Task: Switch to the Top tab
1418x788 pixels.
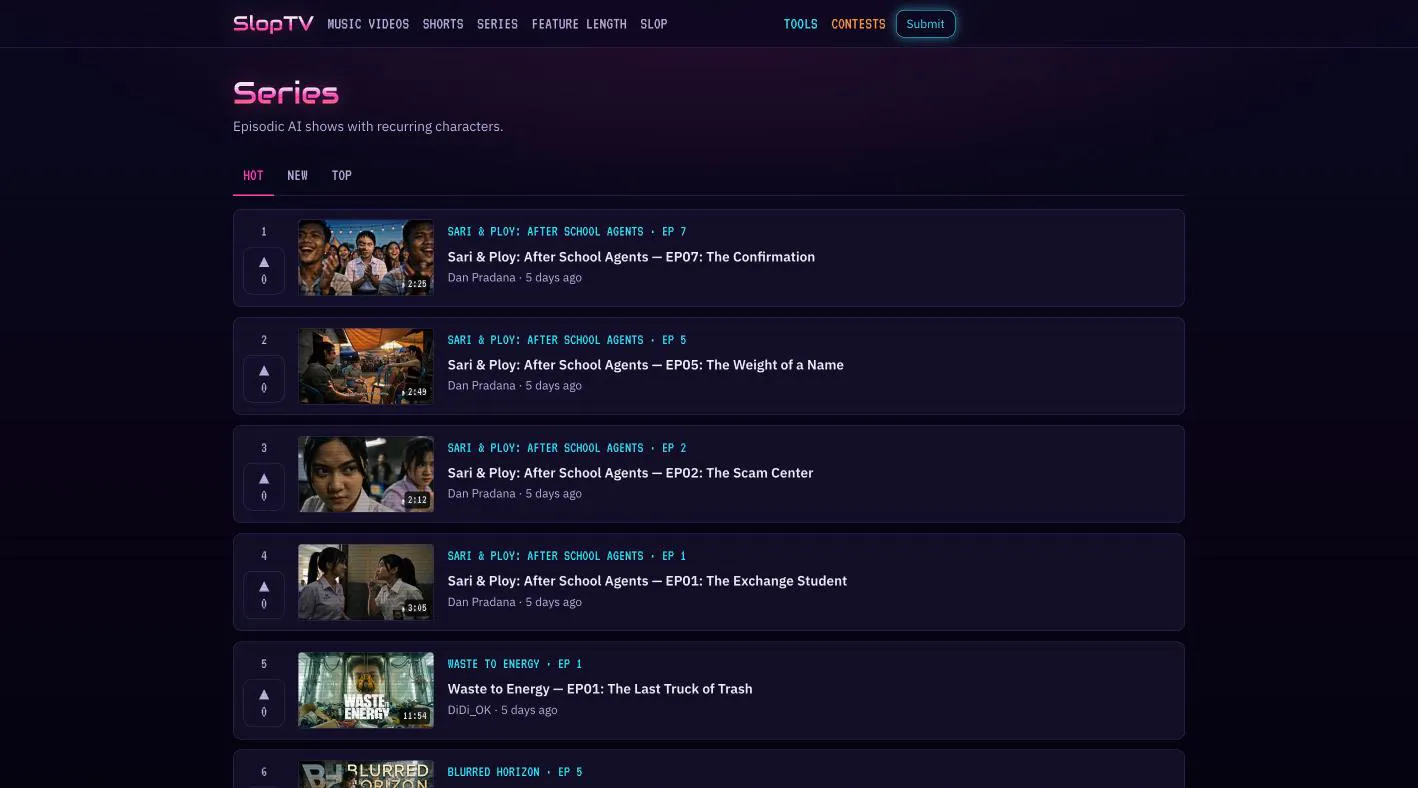Action: pyautogui.click(x=342, y=176)
